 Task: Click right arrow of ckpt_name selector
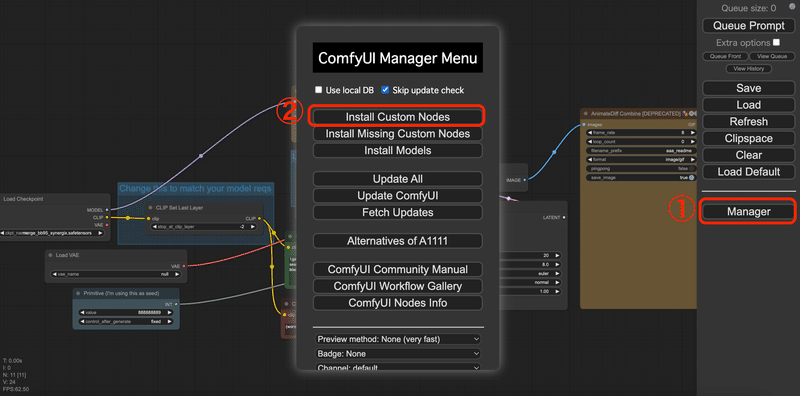101,233
